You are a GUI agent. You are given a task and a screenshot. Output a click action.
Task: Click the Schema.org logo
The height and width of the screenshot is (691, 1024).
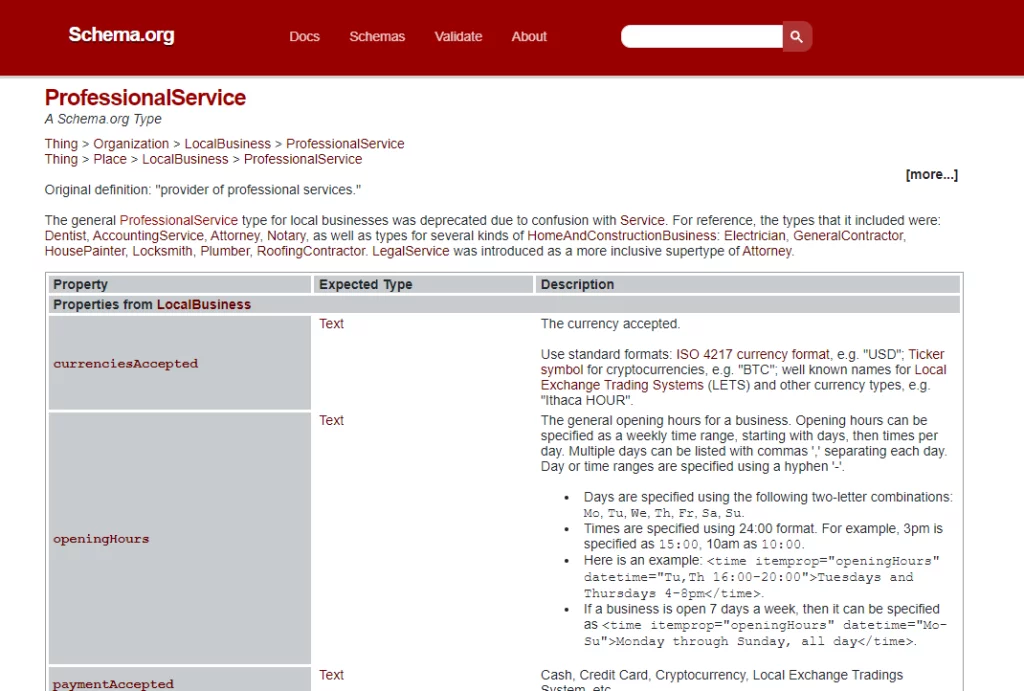[x=121, y=35]
